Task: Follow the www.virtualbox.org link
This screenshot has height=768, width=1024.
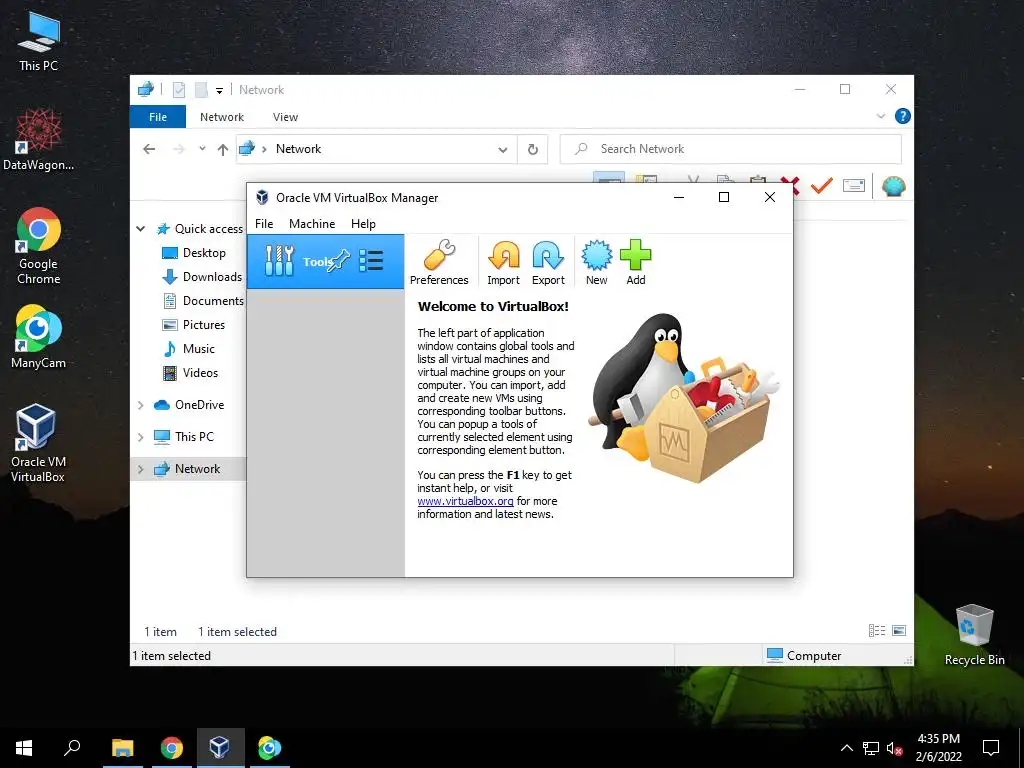Action: (x=465, y=501)
